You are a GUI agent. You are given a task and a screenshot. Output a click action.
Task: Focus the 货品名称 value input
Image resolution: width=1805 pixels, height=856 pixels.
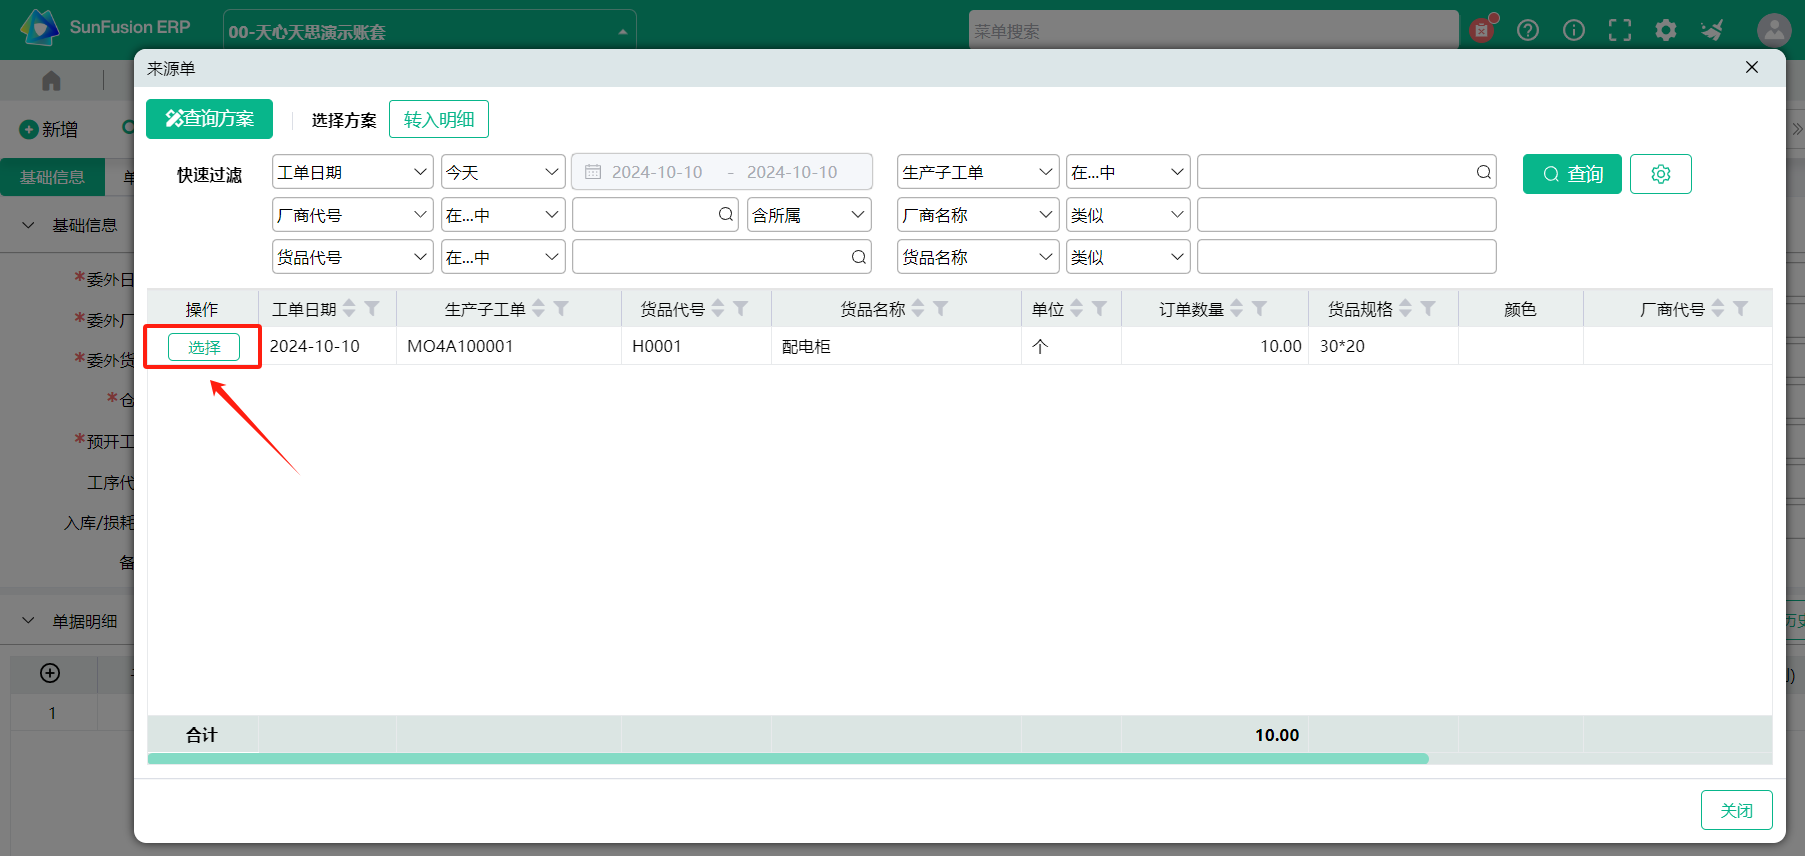pos(1346,257)
